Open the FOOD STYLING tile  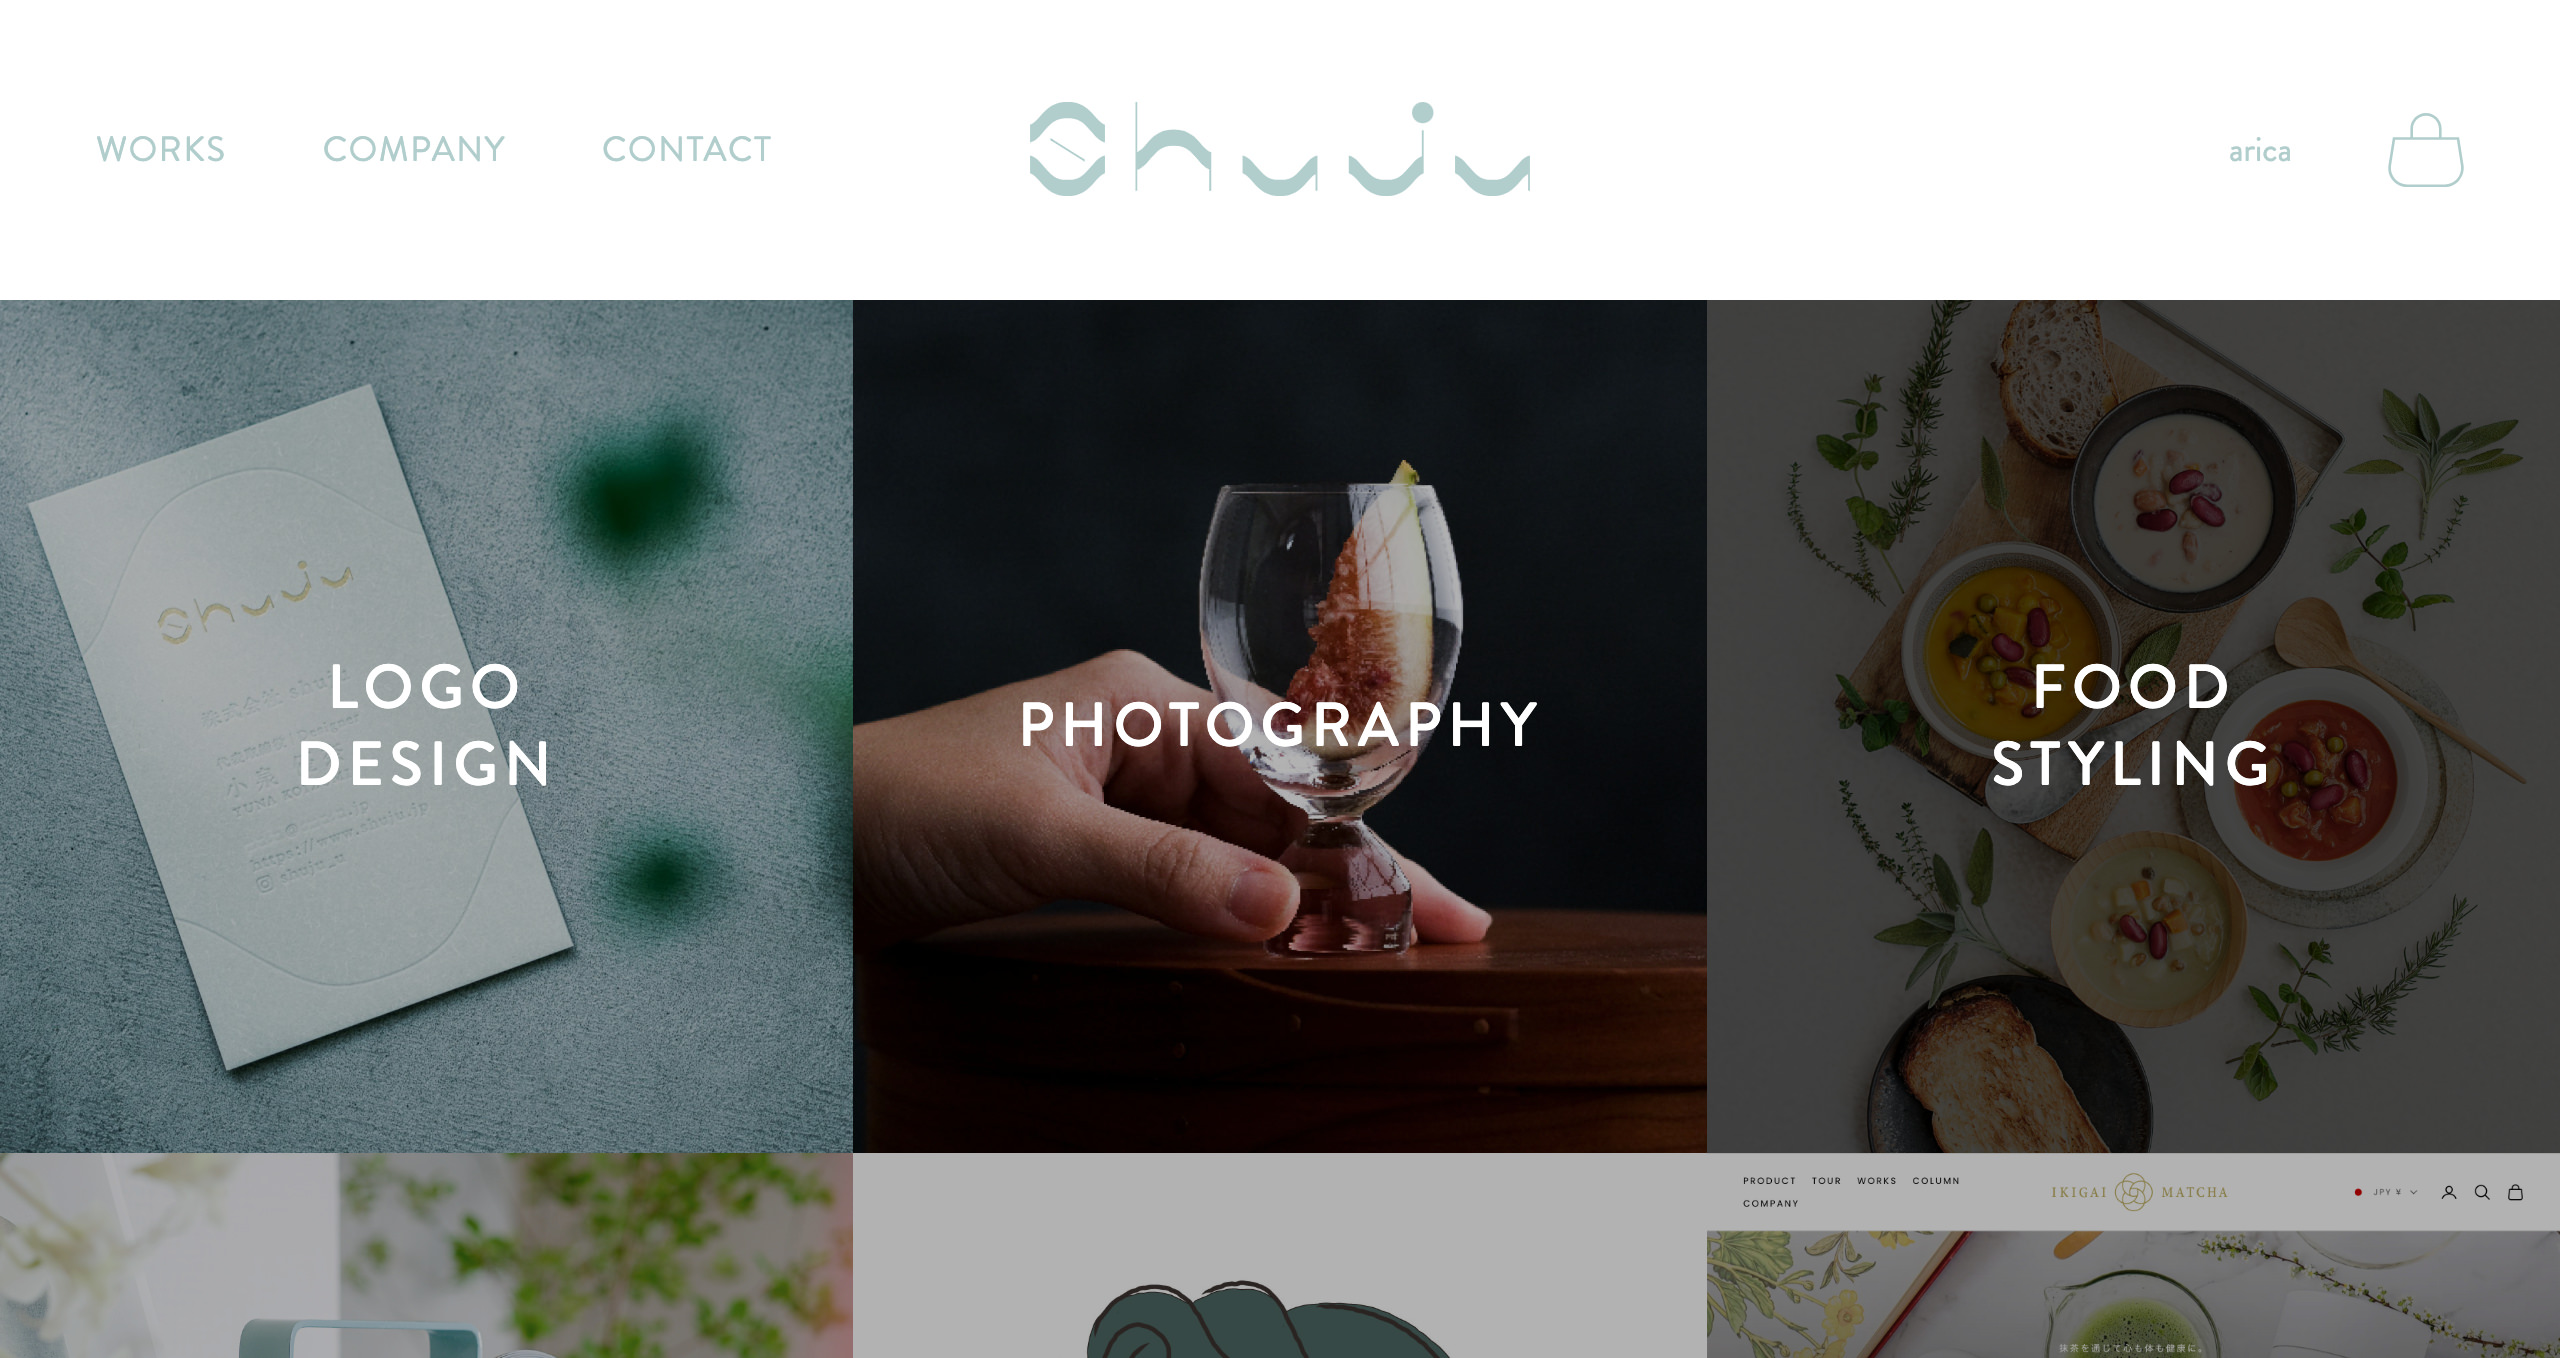pos(2133,726)
